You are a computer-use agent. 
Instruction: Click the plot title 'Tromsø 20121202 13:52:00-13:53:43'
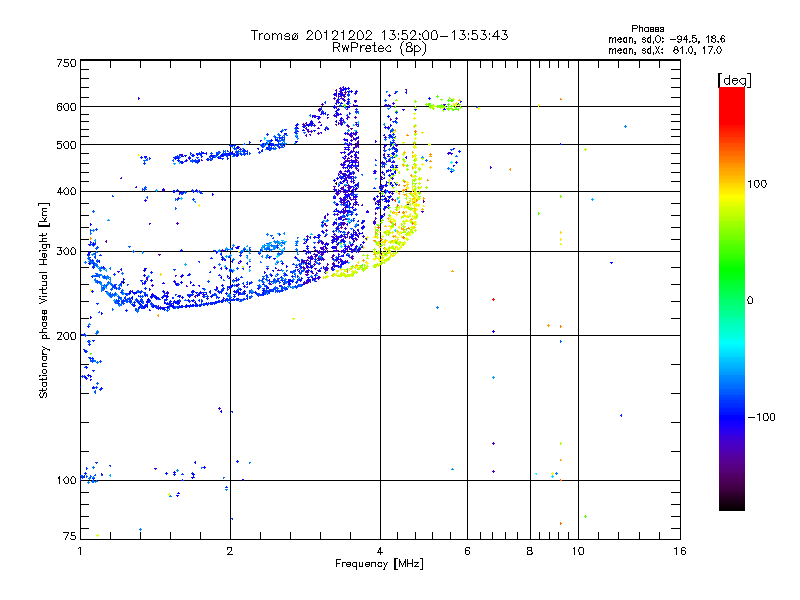(x=379, y=35)
